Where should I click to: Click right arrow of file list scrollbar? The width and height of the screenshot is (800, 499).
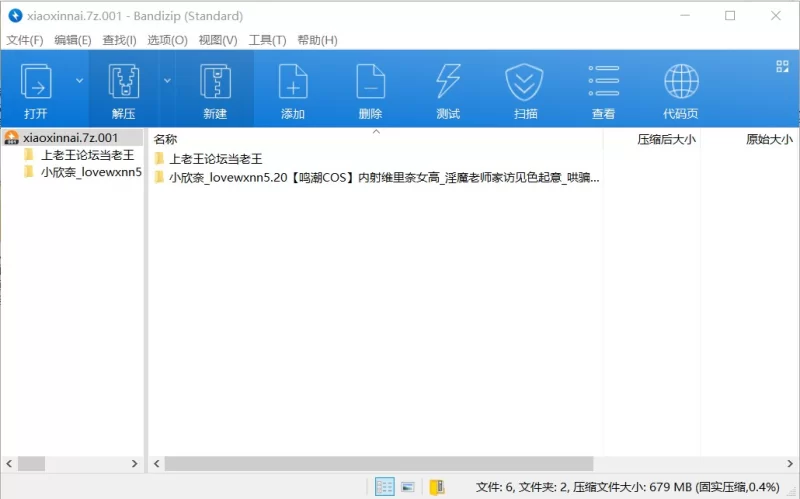pos(790,464)
